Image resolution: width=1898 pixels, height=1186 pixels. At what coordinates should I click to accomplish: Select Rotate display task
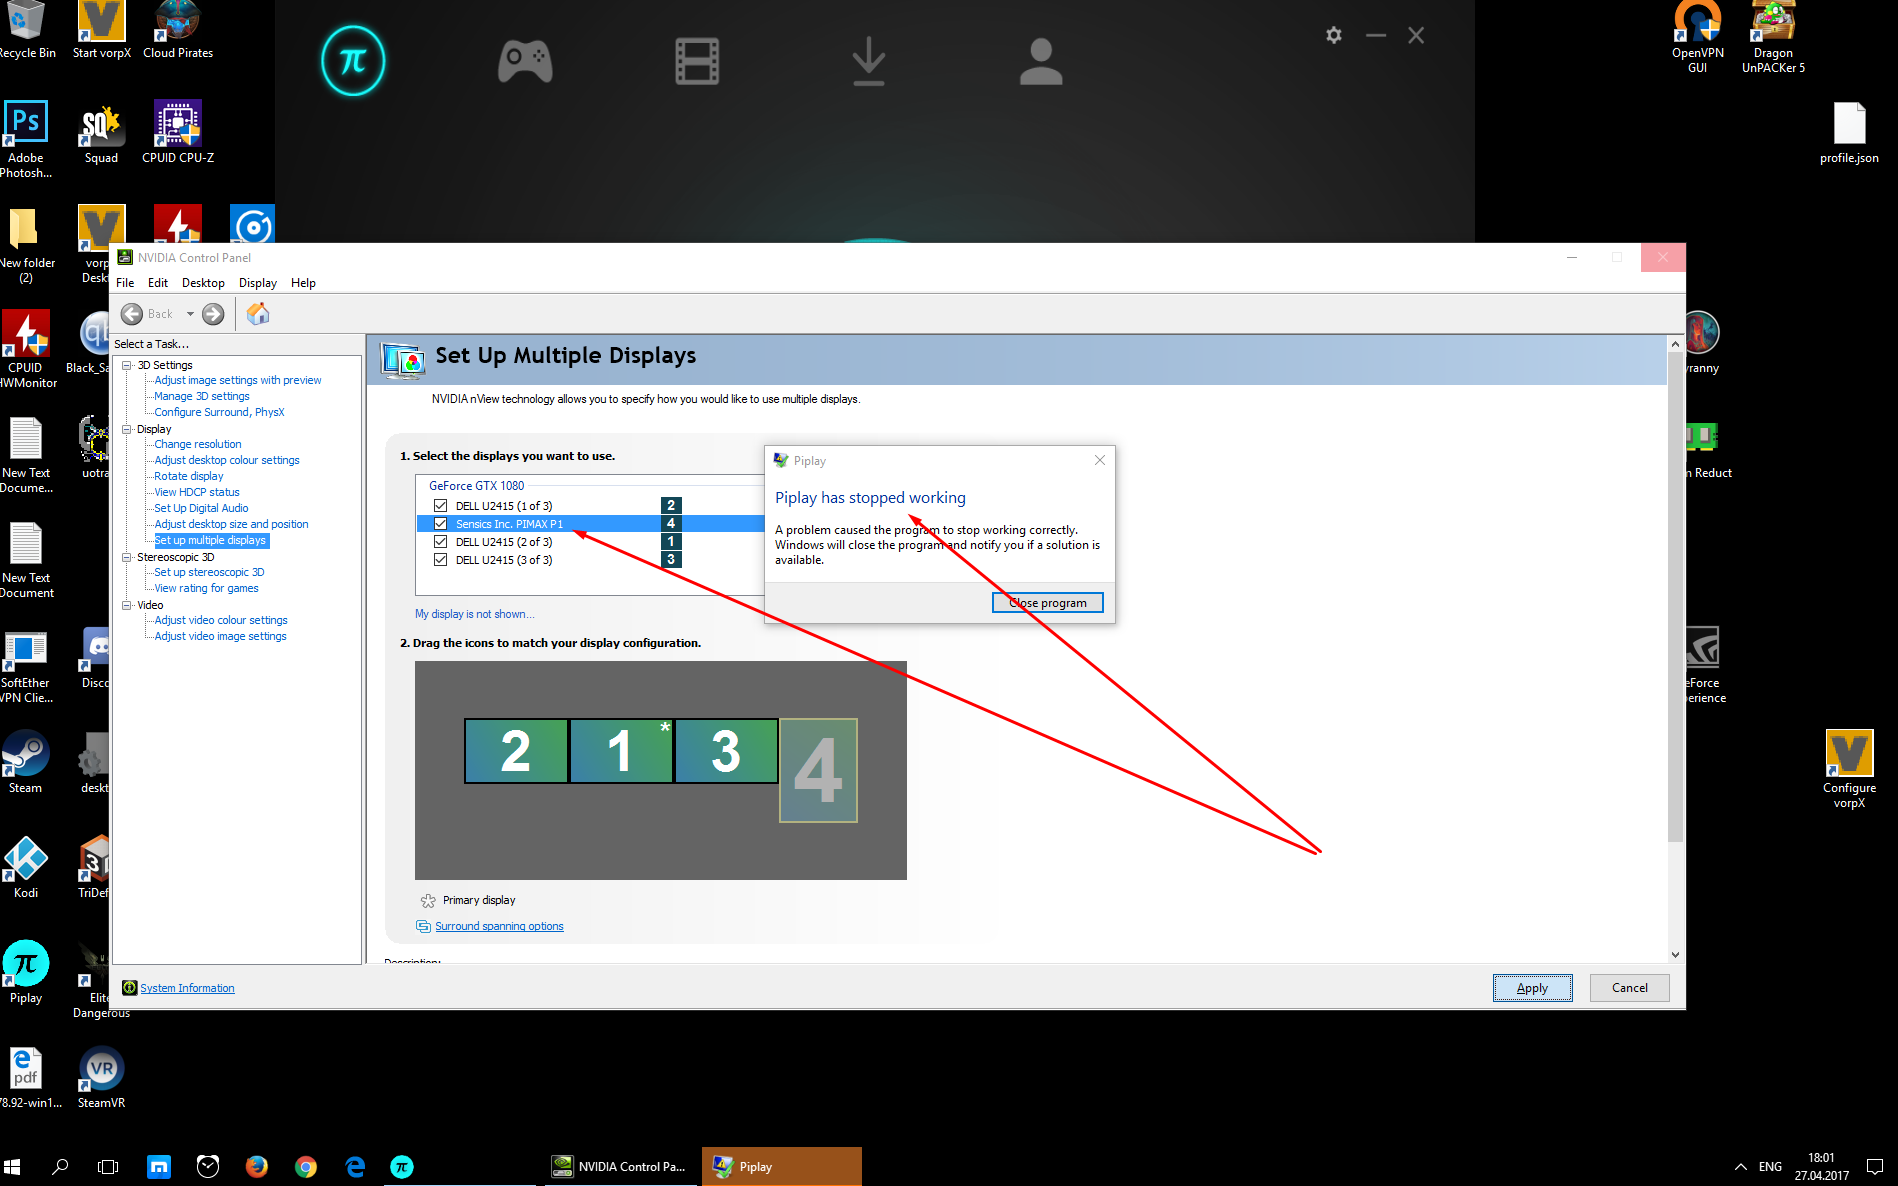tap(189, 476)
